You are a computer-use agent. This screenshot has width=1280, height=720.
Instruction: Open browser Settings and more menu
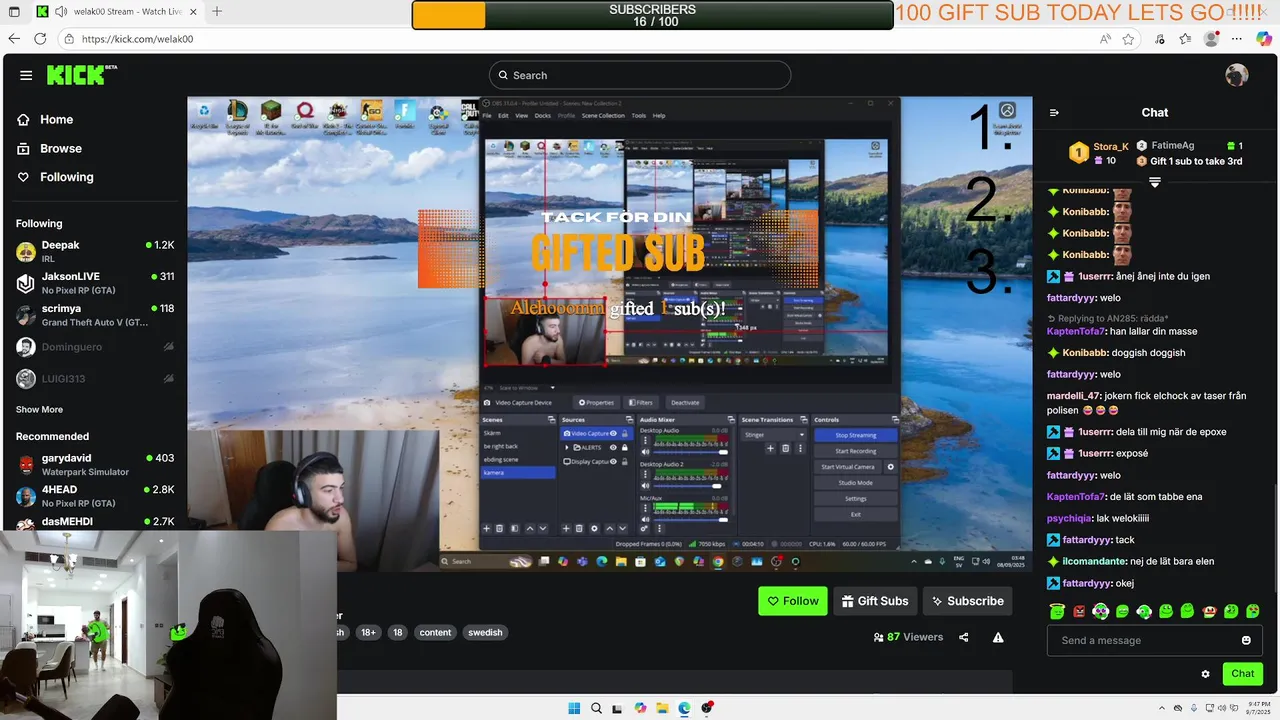1237,39
